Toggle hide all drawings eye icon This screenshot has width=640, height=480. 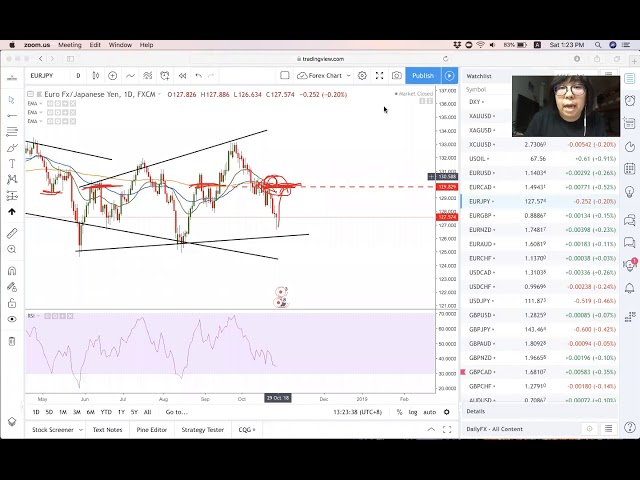pyautogui.click(x=12, y=319)
